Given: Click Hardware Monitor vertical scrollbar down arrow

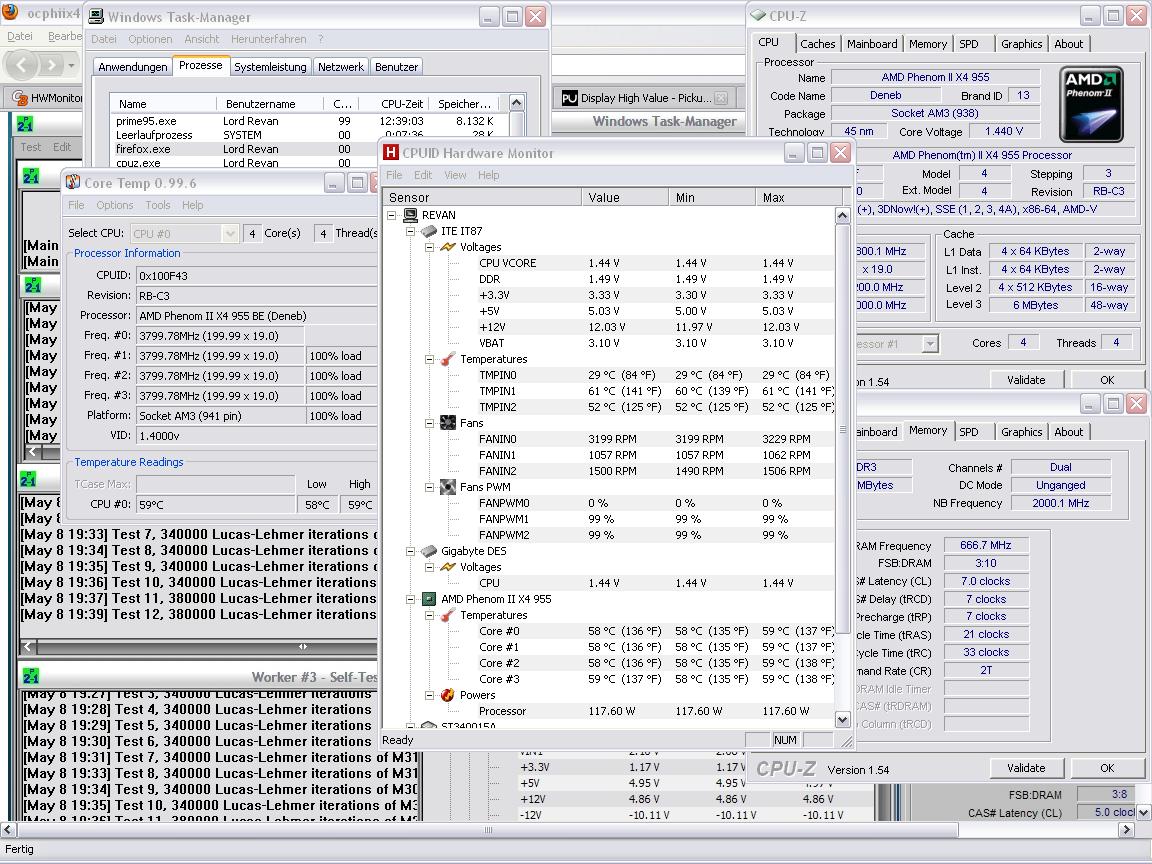Looking at the screenshot, I should 843,719.
